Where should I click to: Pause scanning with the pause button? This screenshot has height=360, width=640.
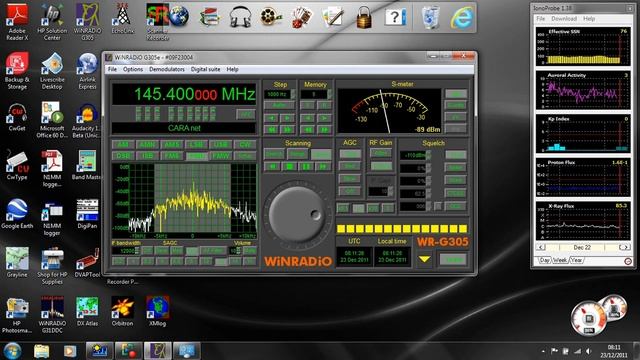(x=306, y=167)
